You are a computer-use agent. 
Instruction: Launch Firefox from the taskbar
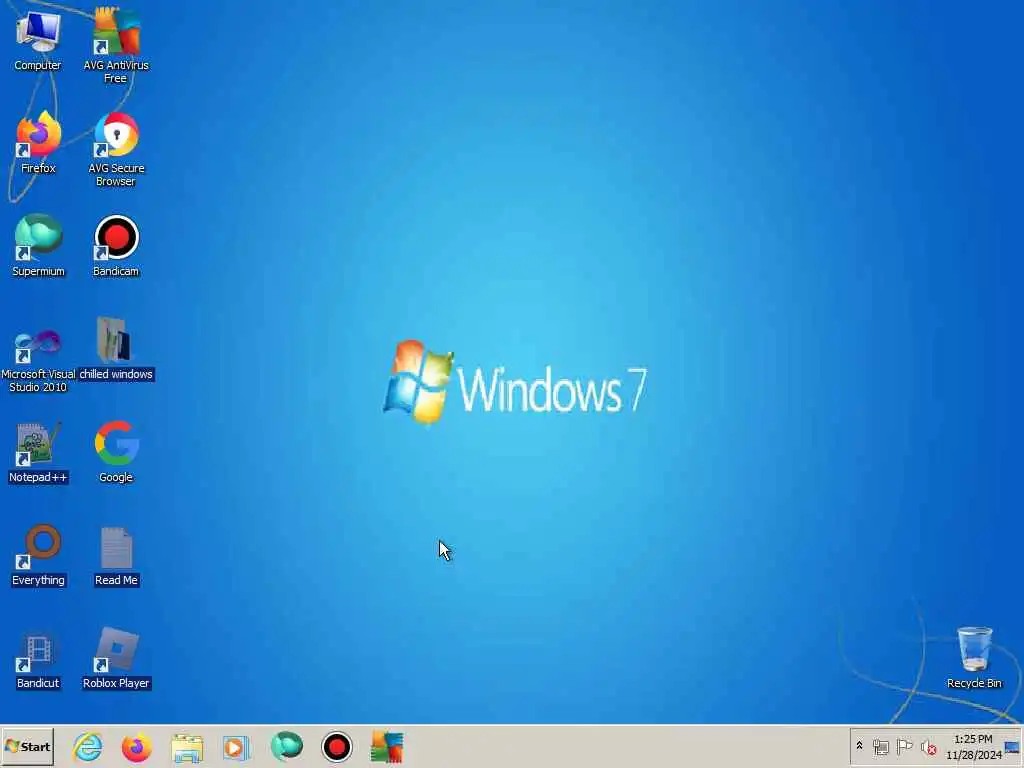136,747
